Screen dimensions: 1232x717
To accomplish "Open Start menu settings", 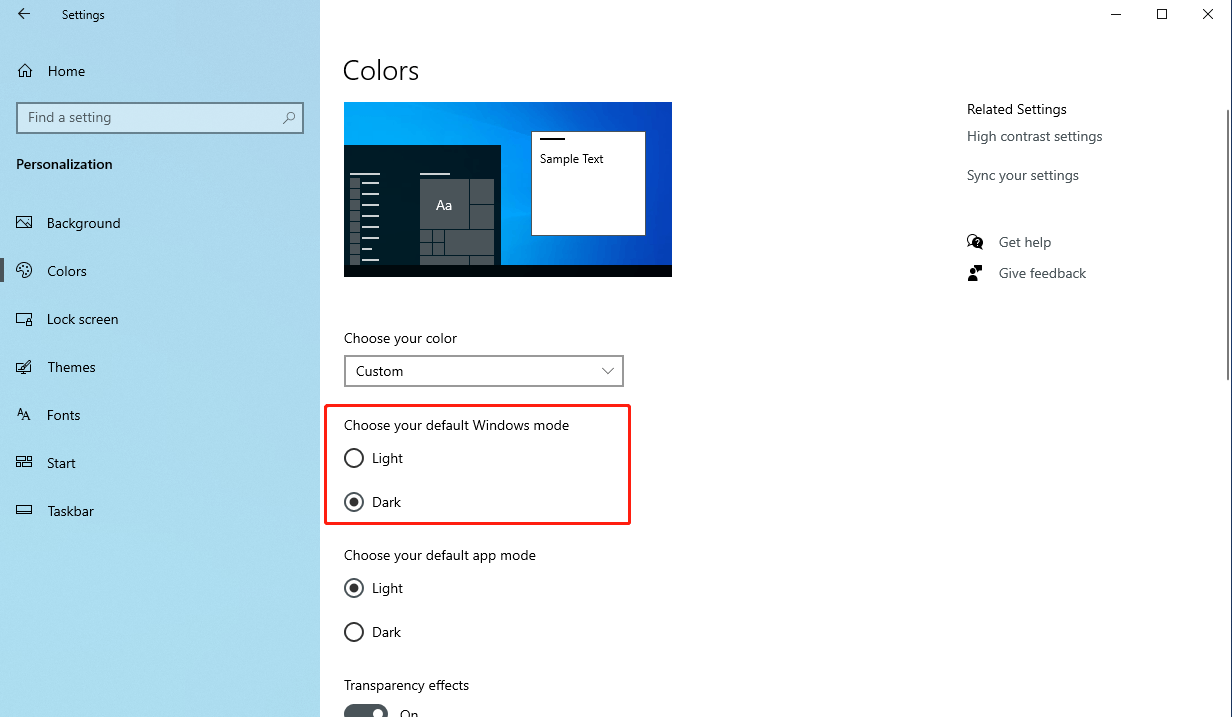I will click(x=61, y=462).
